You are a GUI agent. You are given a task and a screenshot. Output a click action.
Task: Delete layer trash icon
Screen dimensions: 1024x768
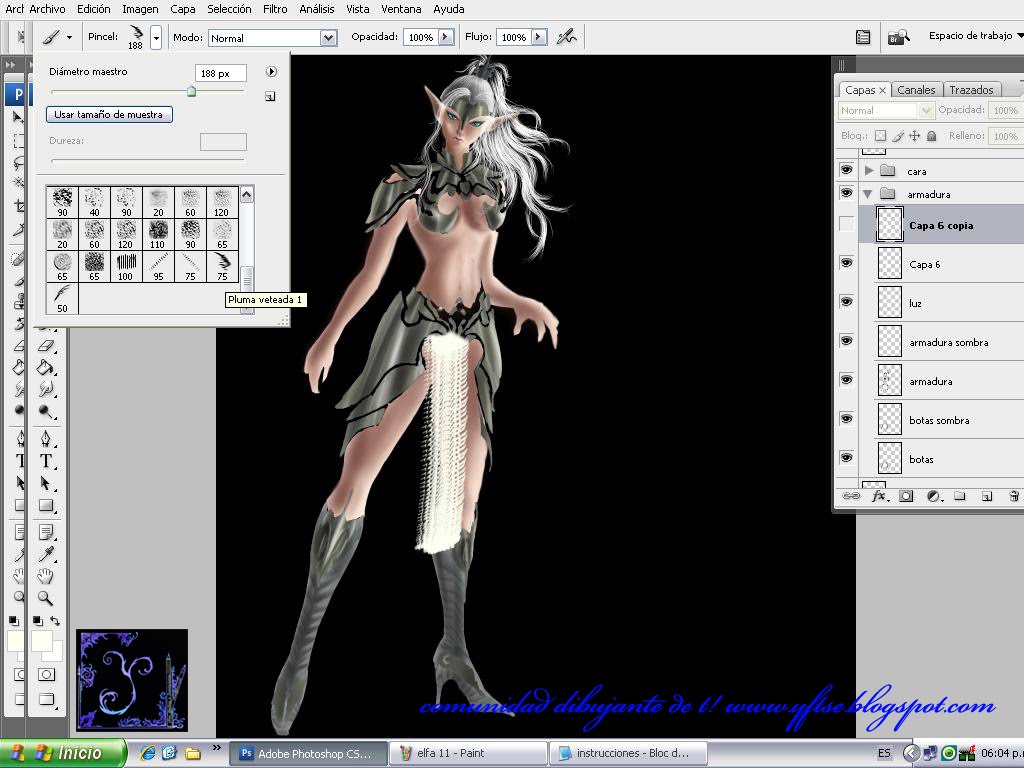(1014, 496)
